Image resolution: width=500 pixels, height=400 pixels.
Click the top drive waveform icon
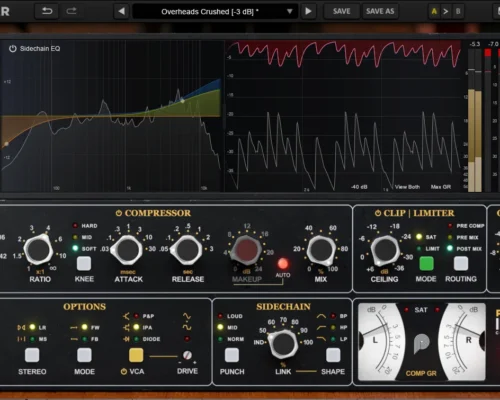click(x=187, y=316)
